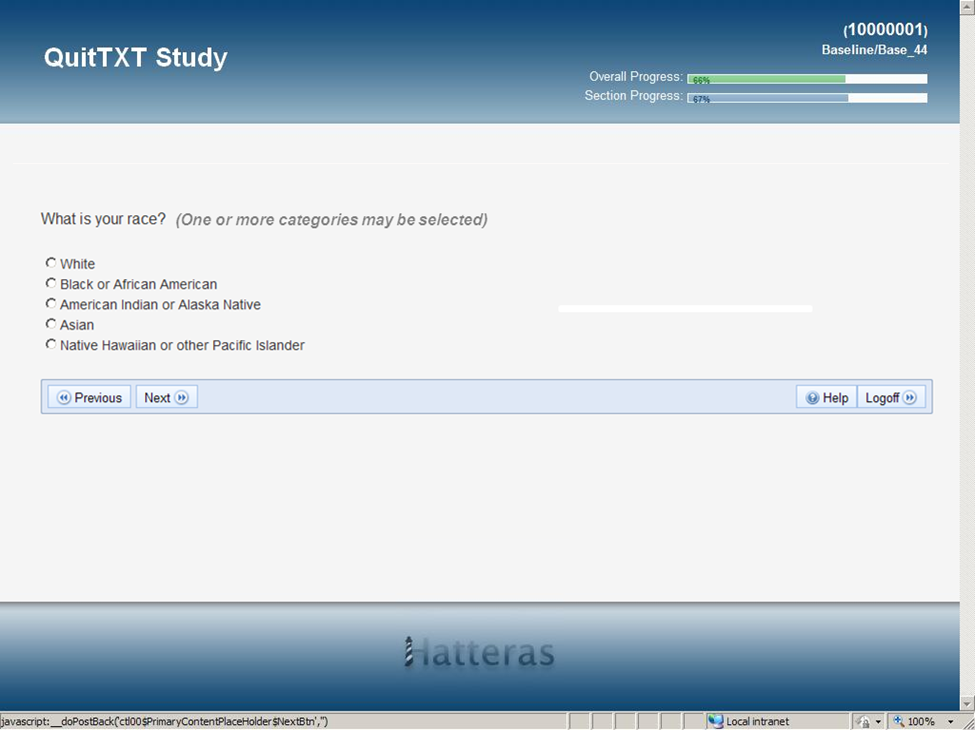Click the QuitTXT Study title
975x730 pixels.
[x=136, y=57]
